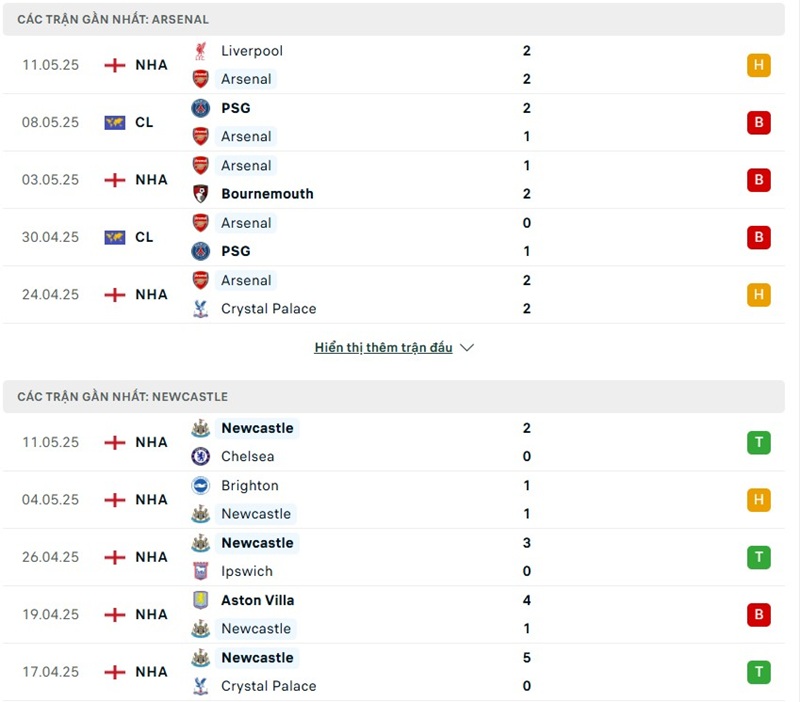Image resolution: width=800 pixels, height=702 pixels.
Task: Click the Brighton club crest icon
Action: pyautogui.click(x=200, y=486)
